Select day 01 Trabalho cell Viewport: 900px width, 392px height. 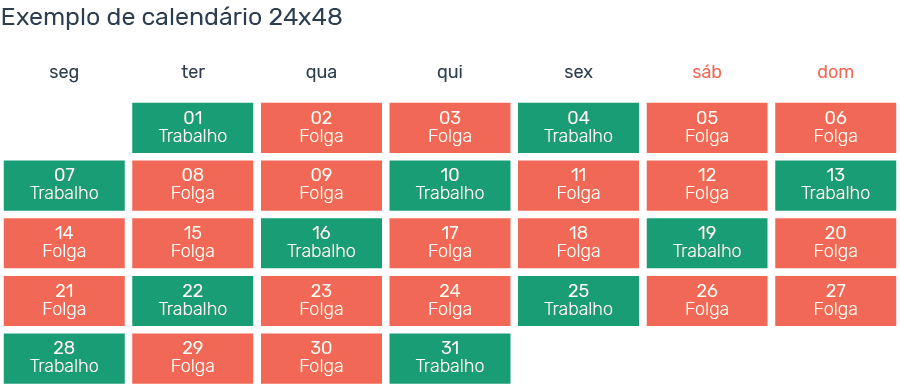[x=193, y=128]
